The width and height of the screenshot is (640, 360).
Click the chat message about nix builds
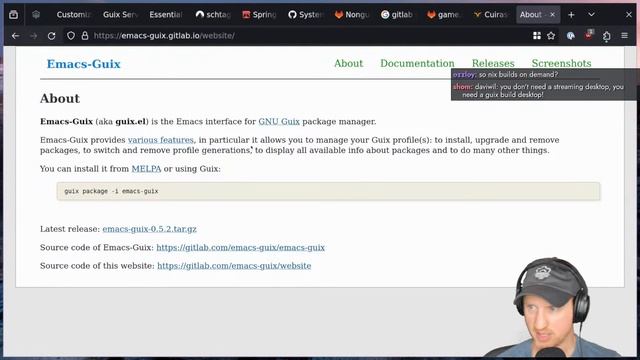pyautogui.click(x=505, y=75)
